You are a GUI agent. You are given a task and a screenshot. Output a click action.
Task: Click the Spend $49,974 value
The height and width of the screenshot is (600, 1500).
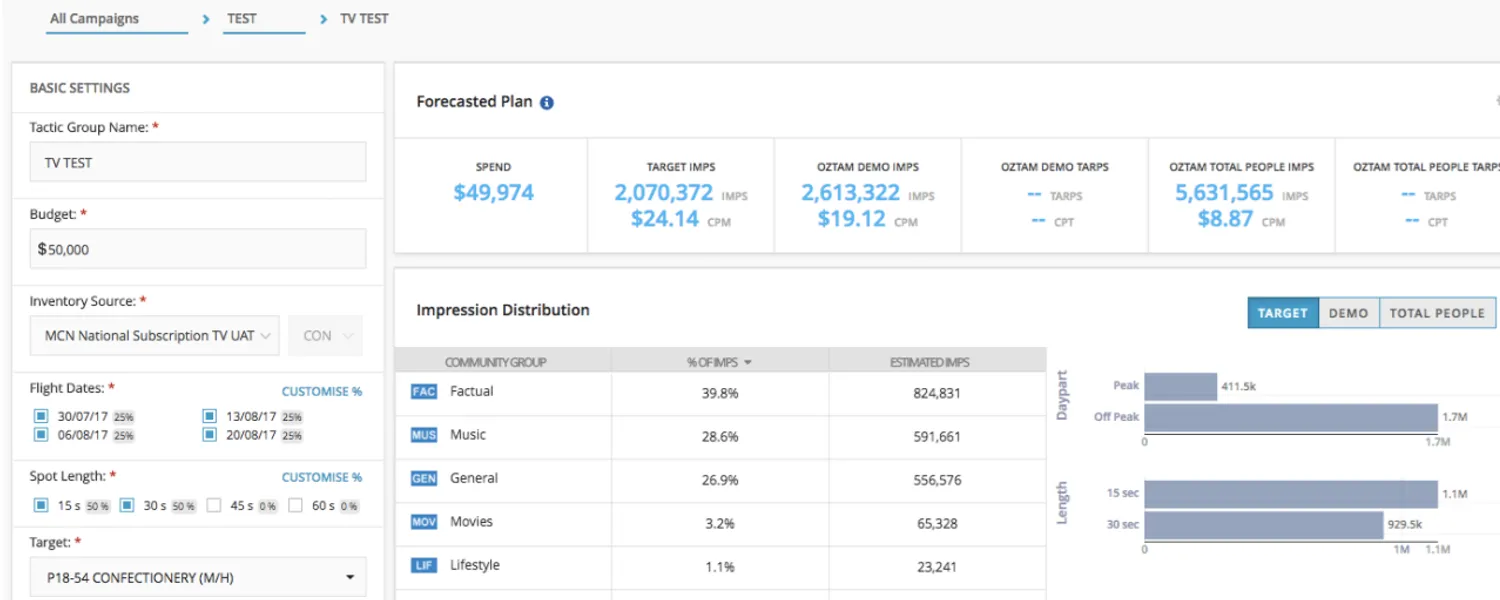point(493,193)
